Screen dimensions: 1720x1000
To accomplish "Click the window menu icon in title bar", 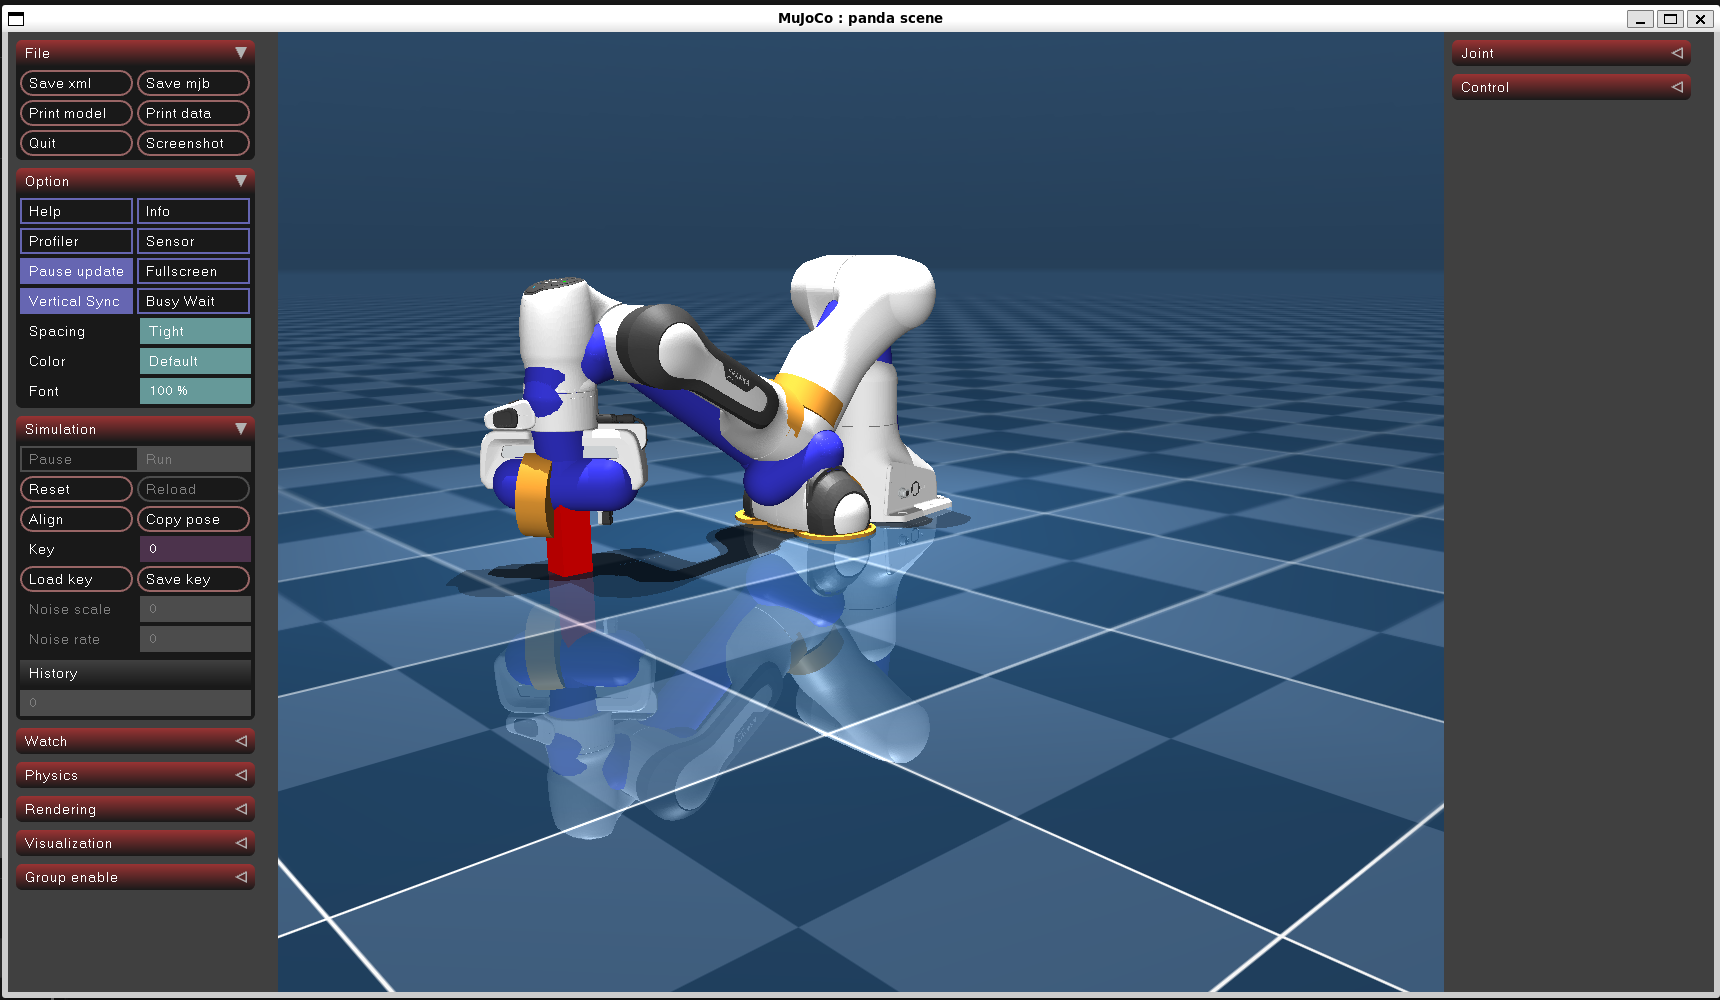I will pyautogui.click(x=16, y=18).
